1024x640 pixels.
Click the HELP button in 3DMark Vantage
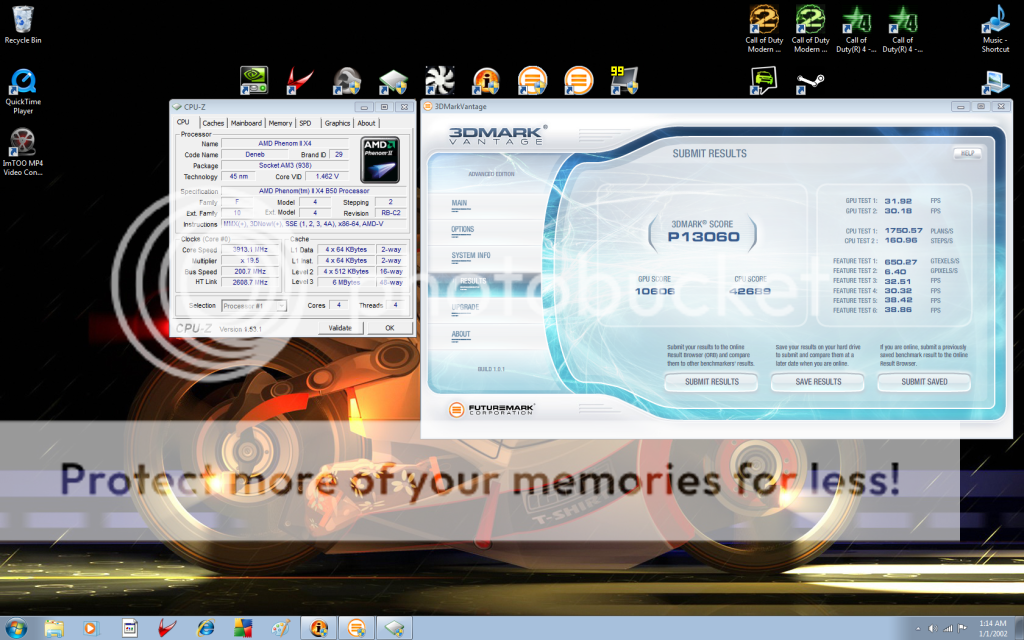click(x=967, y=153)
